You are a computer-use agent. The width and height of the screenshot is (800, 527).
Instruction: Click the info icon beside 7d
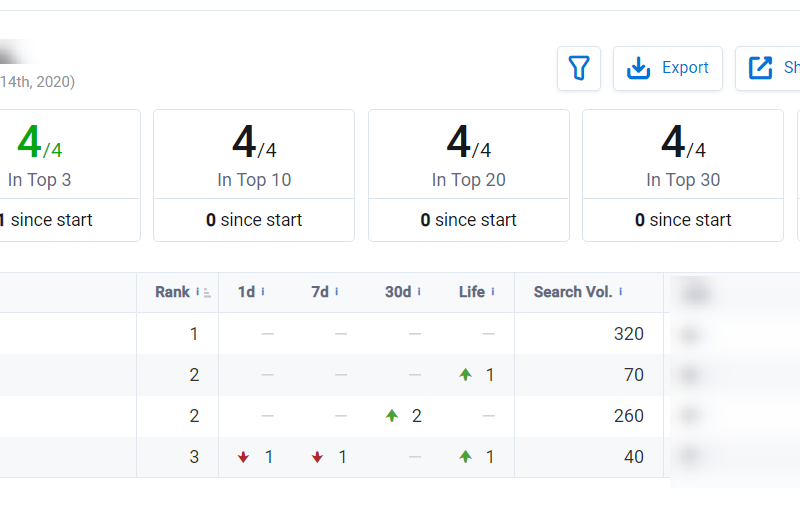click(x=337, y=292)
